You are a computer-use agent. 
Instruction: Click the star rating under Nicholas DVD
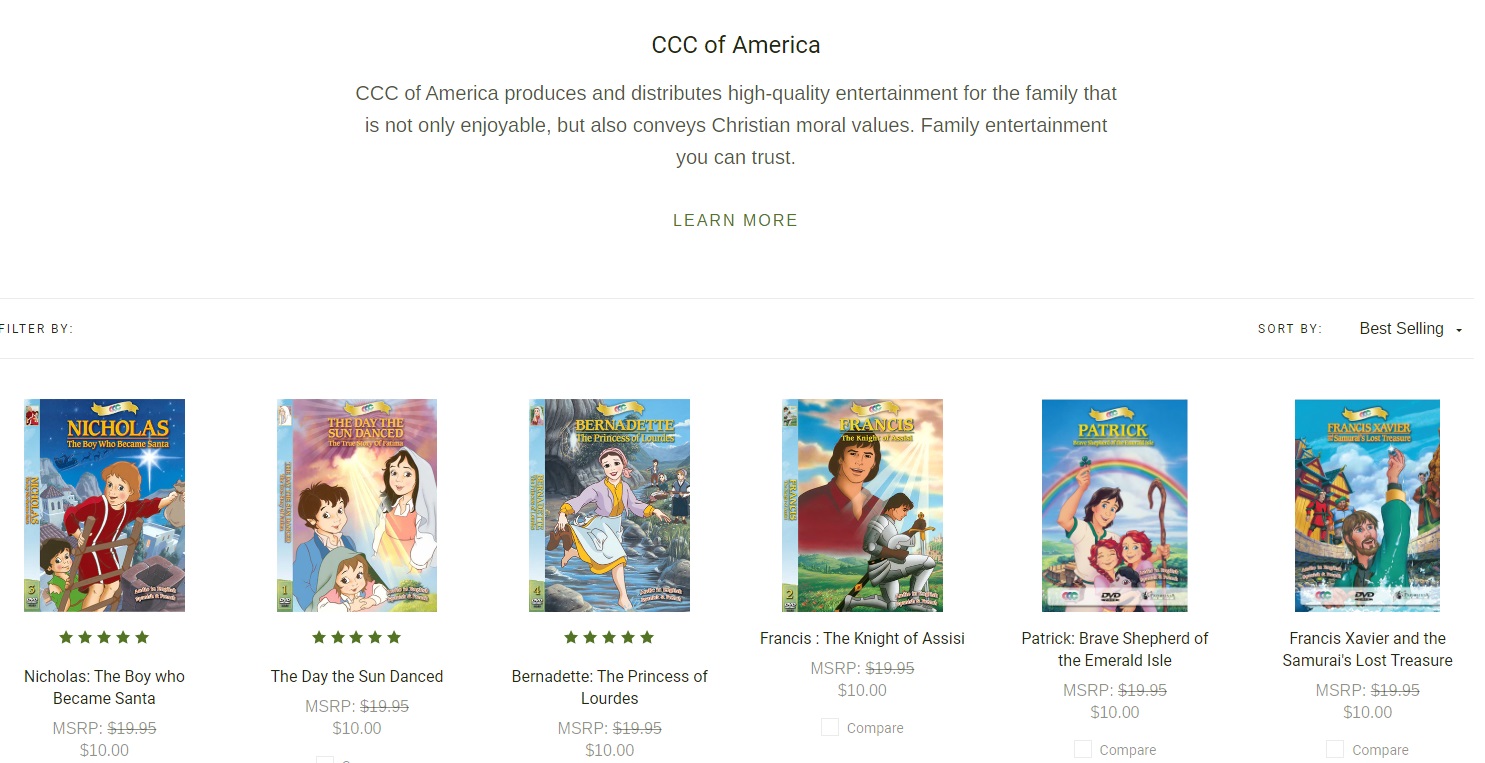pos(104,638)
